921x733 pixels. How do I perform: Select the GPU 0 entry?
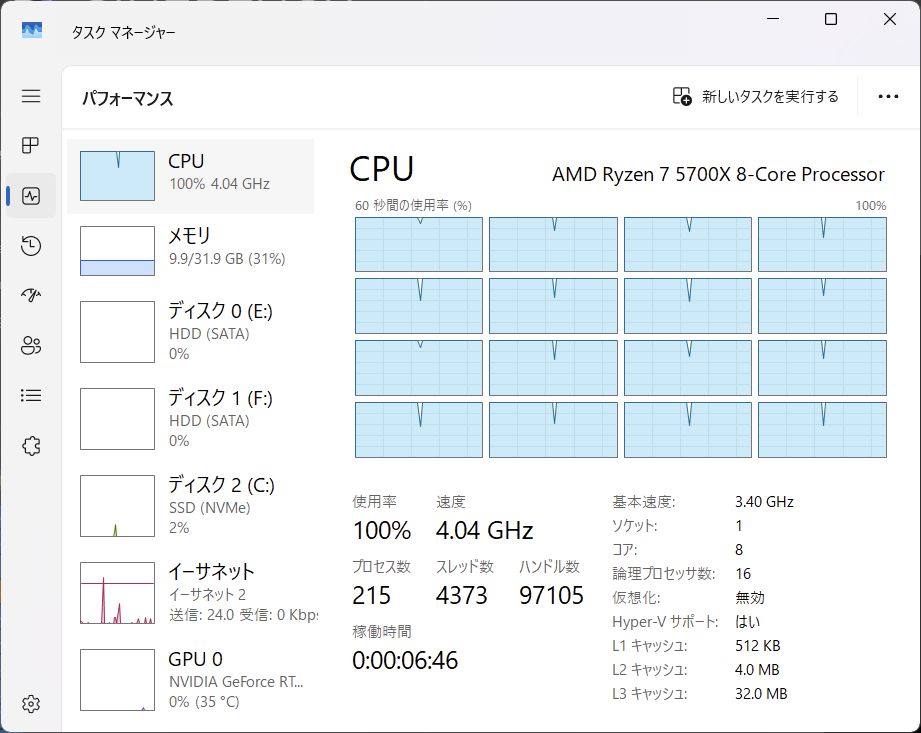(x=191, y=680)
